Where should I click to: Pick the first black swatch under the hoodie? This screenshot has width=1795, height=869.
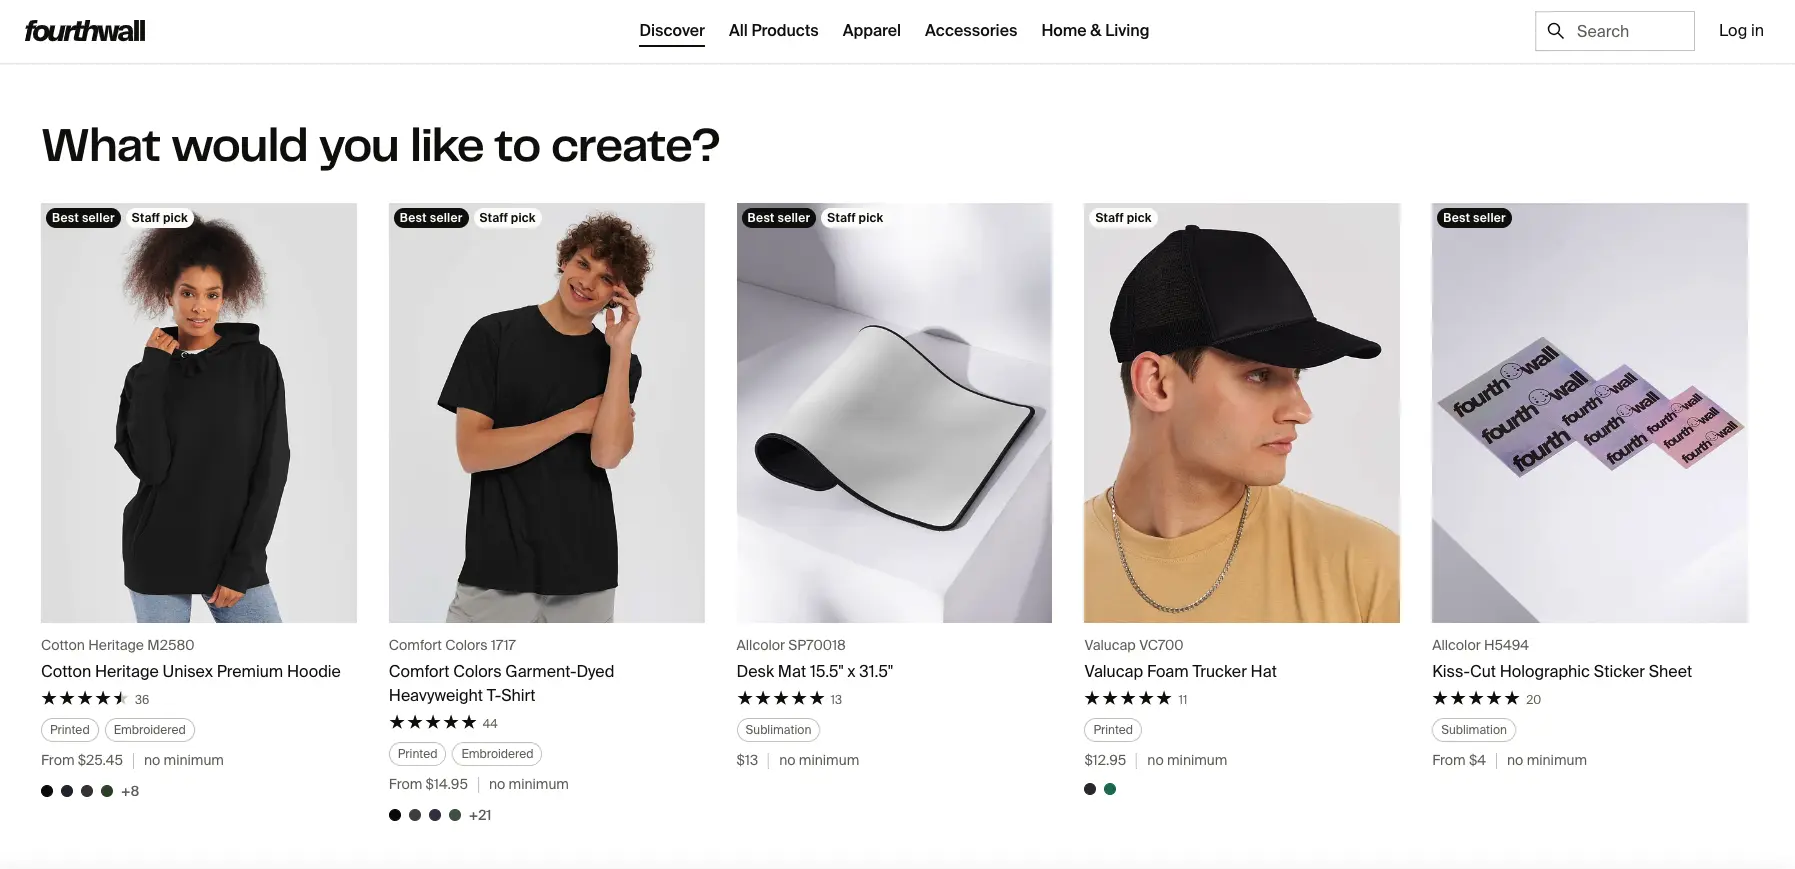tap(47, 791)
